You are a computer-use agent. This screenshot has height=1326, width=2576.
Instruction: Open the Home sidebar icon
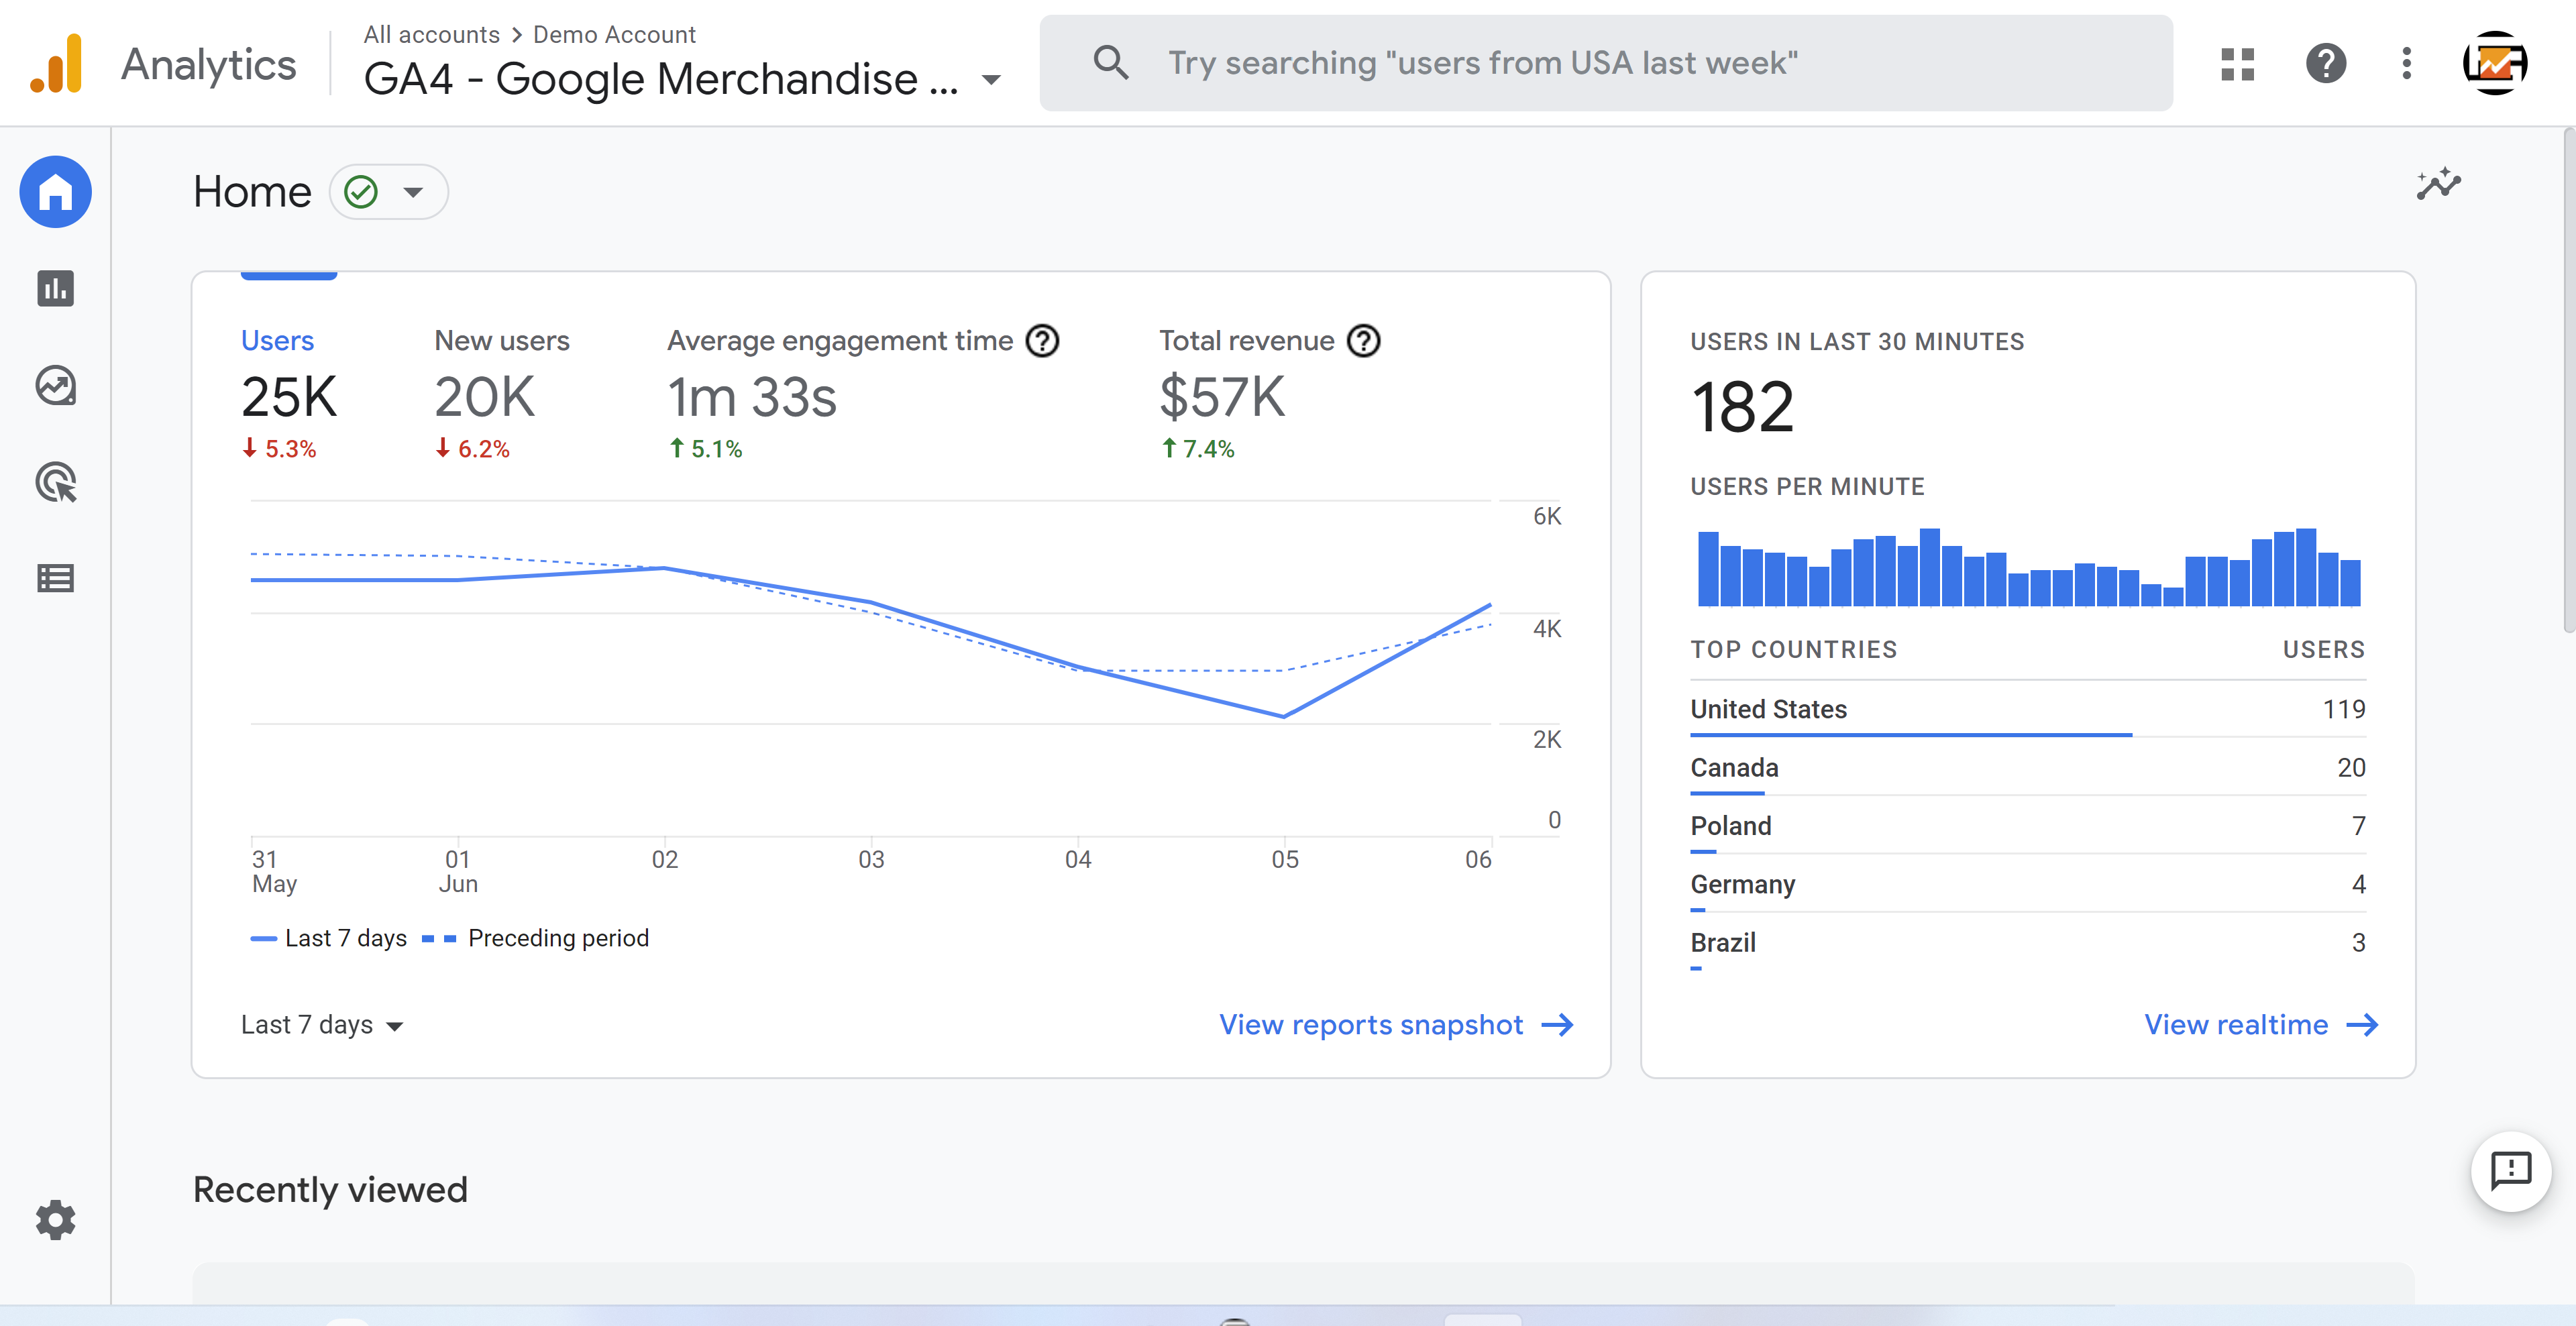pos(56,192)
